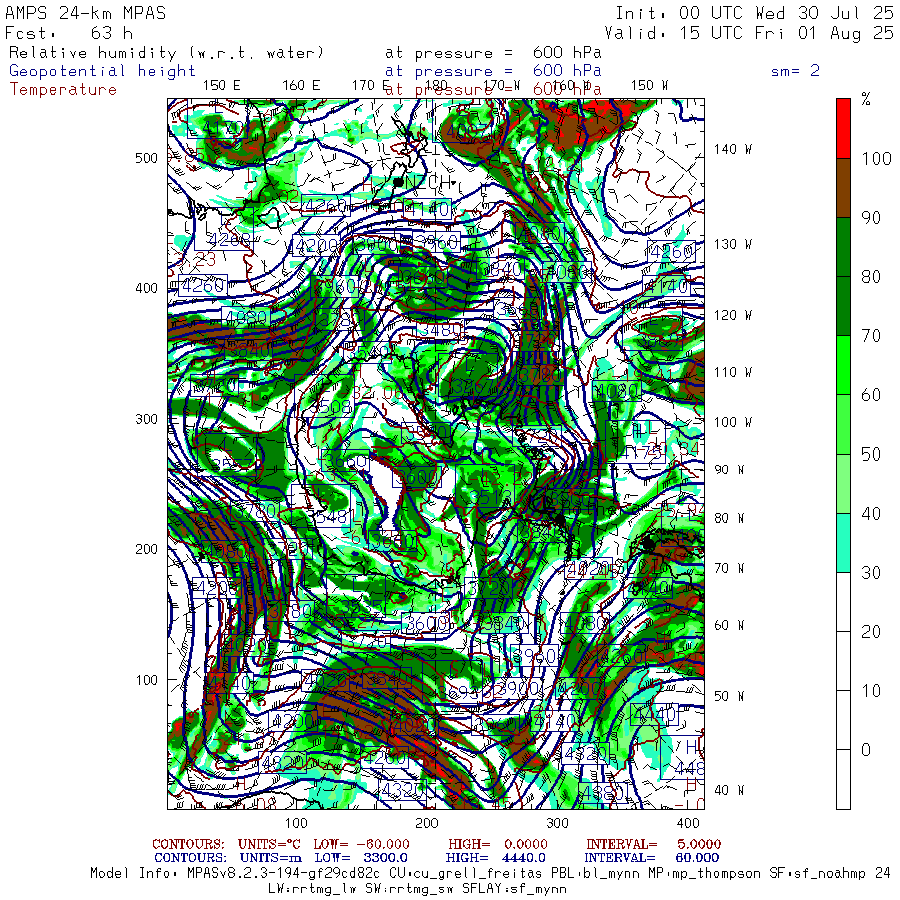Viewport: 900px width, 900px height.
Task: Click the 'Relative humidity (w.r.t. water)' label
Action: pos(166,53)
